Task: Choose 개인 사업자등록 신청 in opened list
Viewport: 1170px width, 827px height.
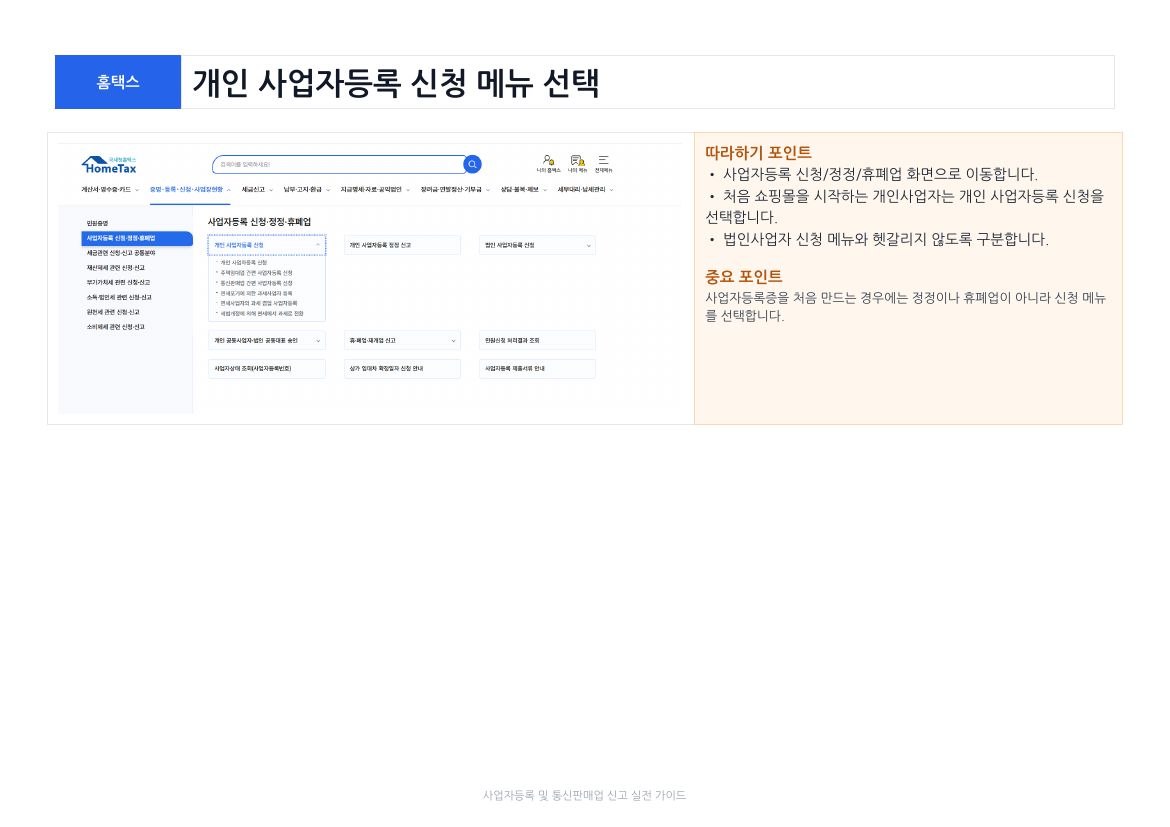Action: pyautogui.click(x=243, y=263)
